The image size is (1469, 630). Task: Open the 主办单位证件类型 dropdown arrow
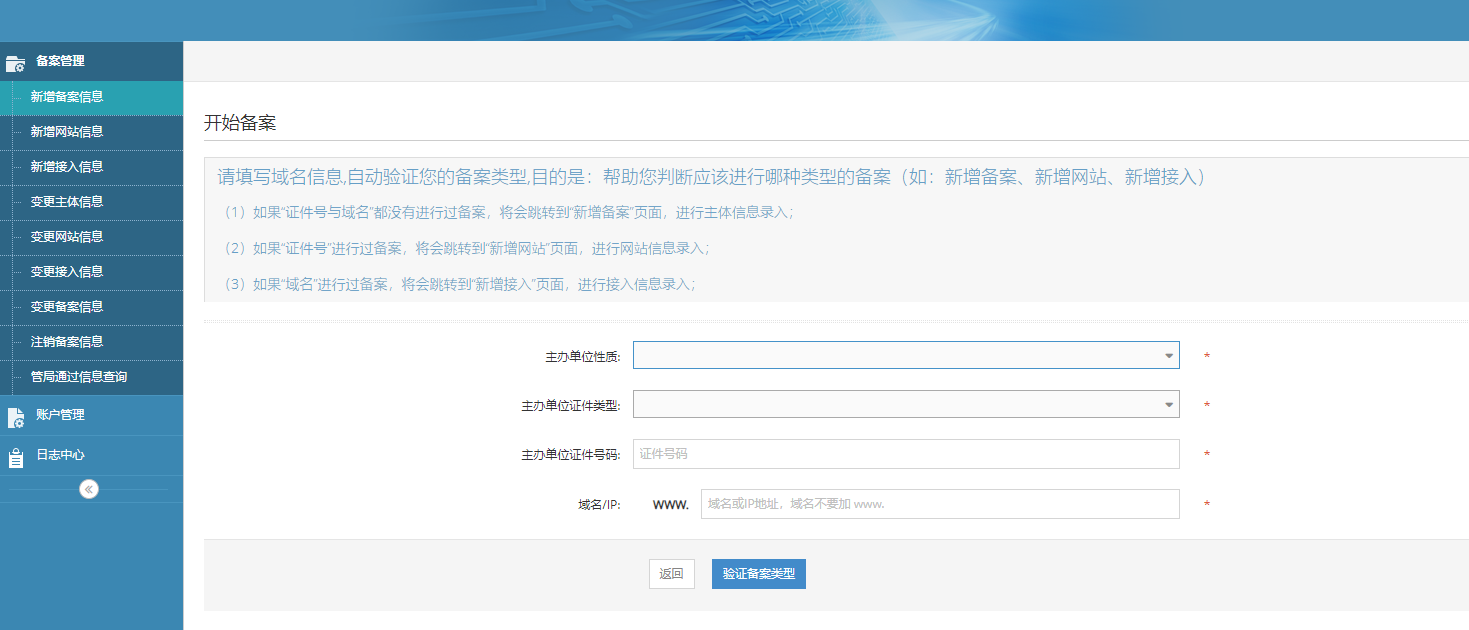click(1168, 404)
